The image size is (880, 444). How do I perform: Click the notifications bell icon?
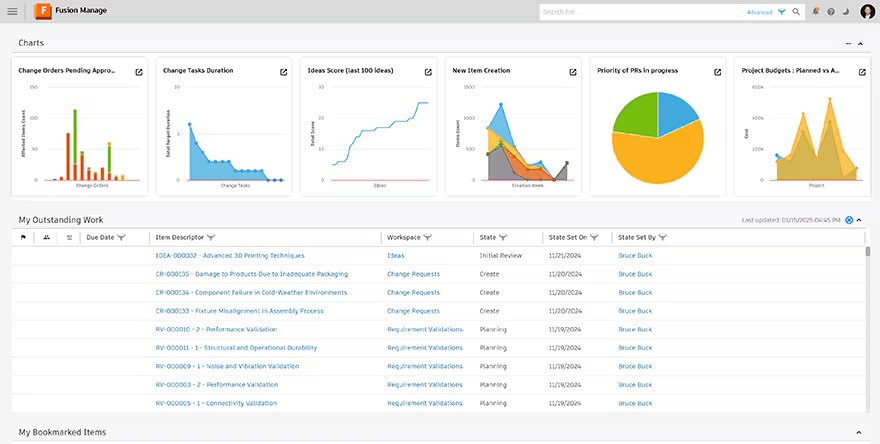[816, 12]
